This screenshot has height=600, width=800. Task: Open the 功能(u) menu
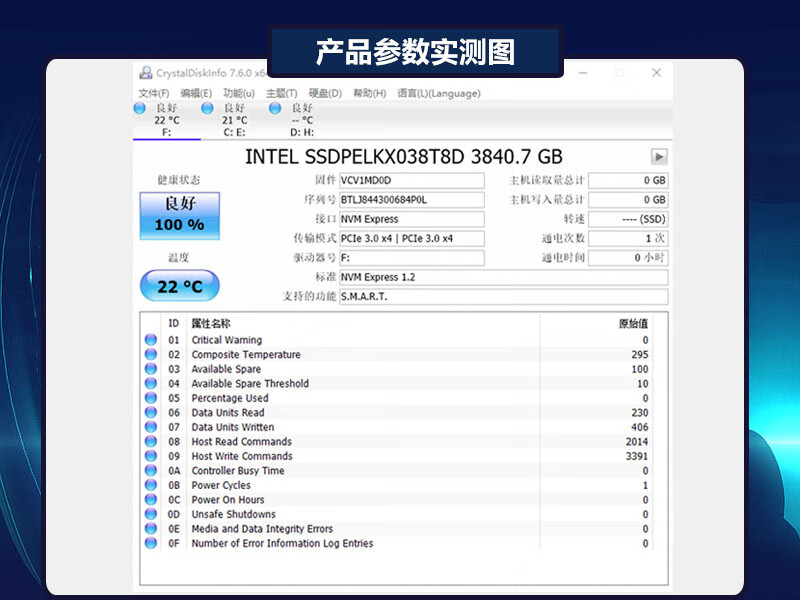point(239,93)
